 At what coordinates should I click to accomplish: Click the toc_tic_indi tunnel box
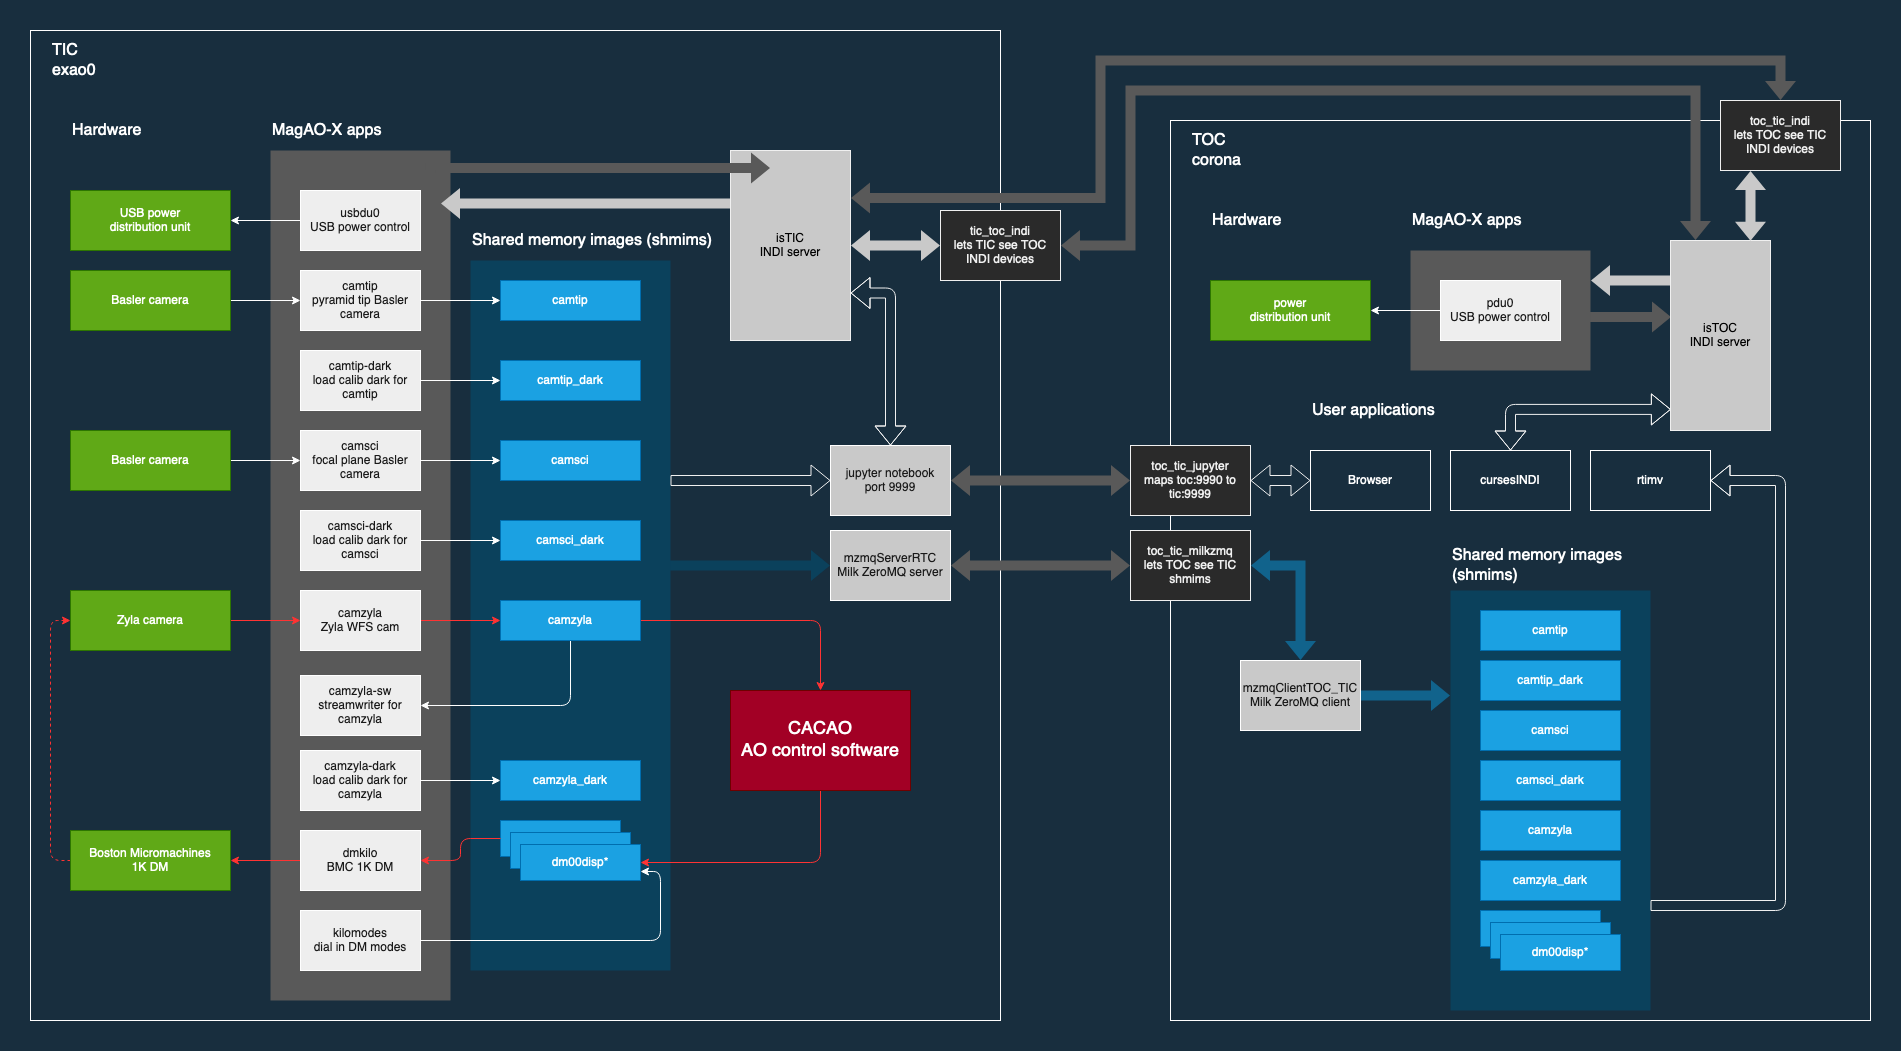pyautogui.click(x=1780, y=135)
